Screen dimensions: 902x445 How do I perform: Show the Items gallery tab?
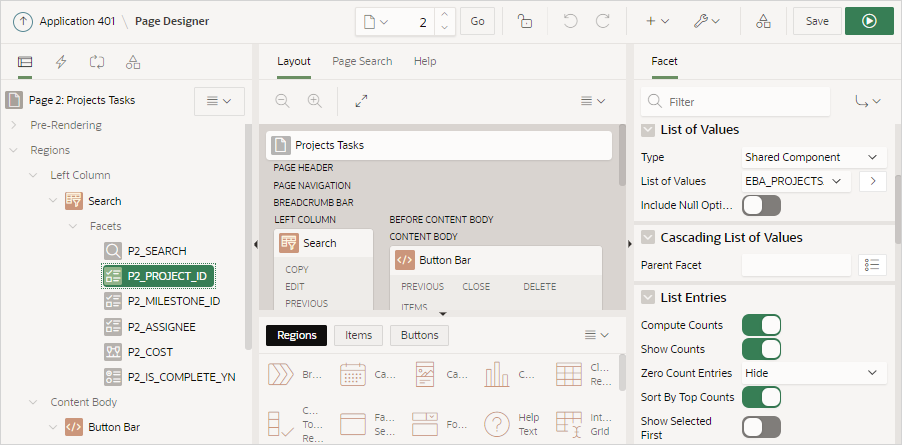pyautogui.click(x=358, y=335)
